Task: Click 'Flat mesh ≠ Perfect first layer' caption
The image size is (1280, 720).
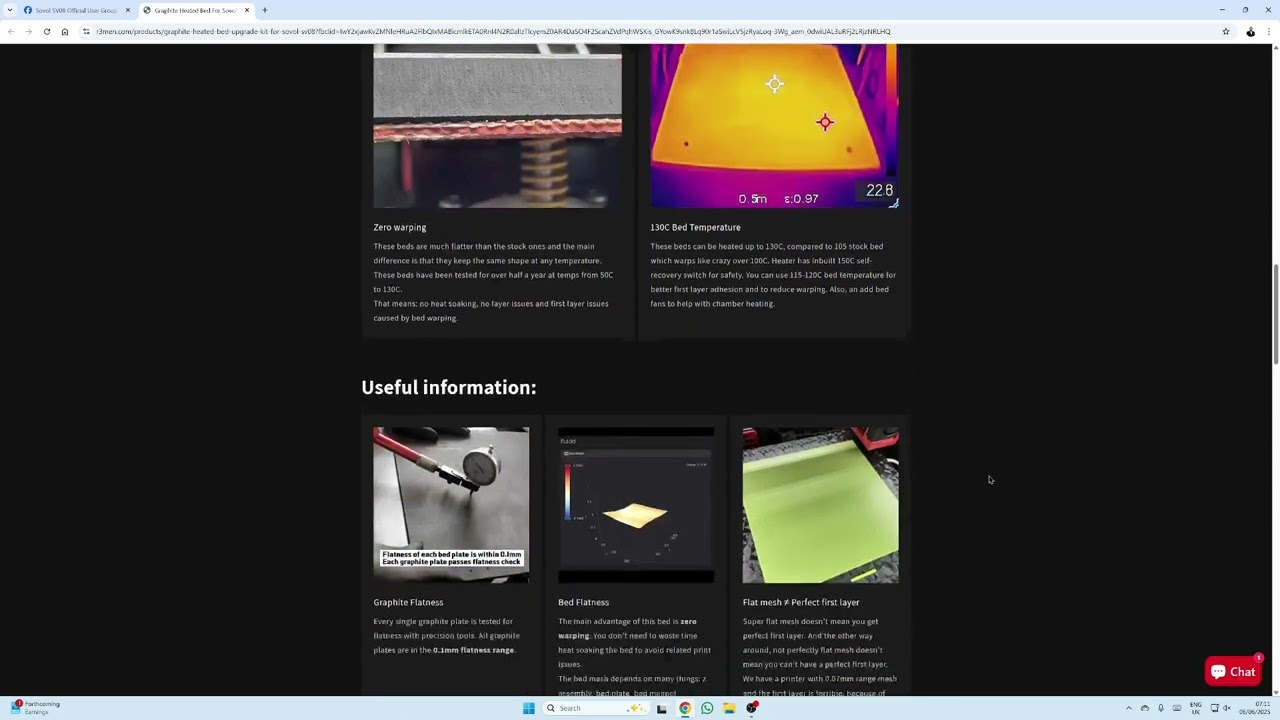Action: [801, 602]
